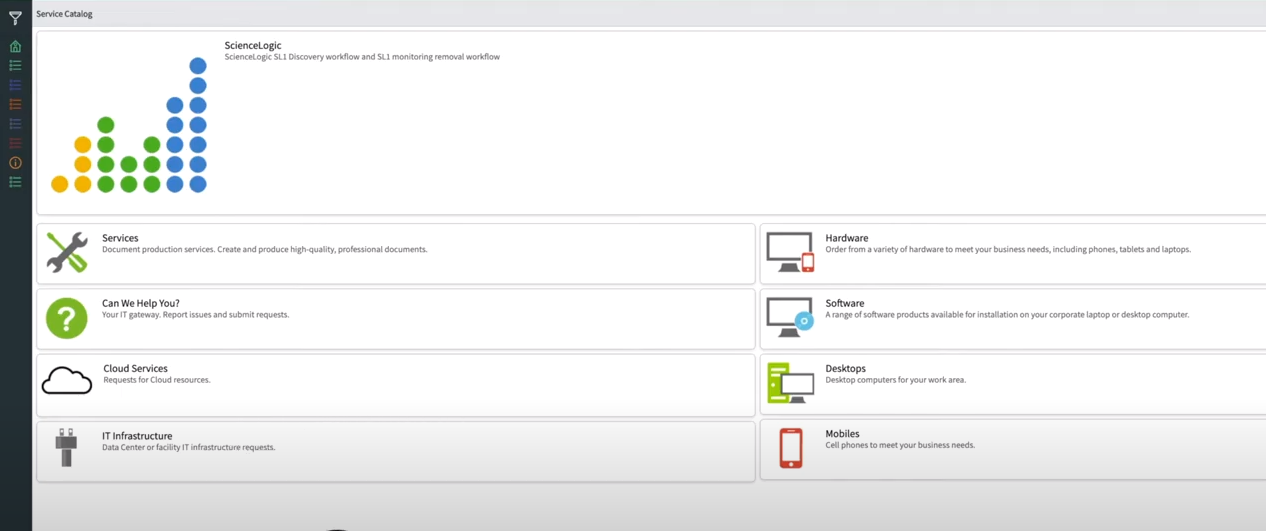Open the IT Infrastructure category
1266x531 pixels.
coord(137,436)
